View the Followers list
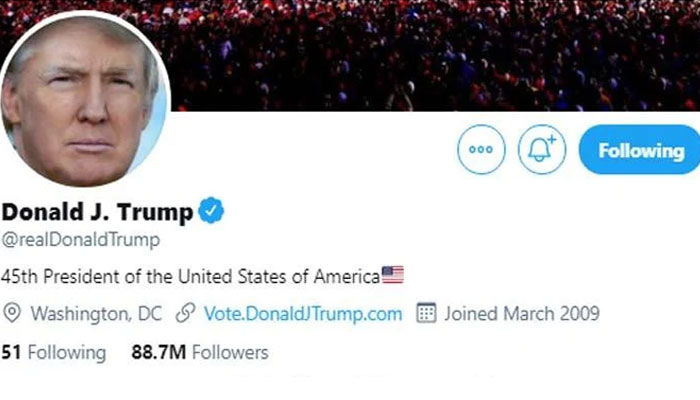Screen dimensions: 700x400 tap(230, 353)
